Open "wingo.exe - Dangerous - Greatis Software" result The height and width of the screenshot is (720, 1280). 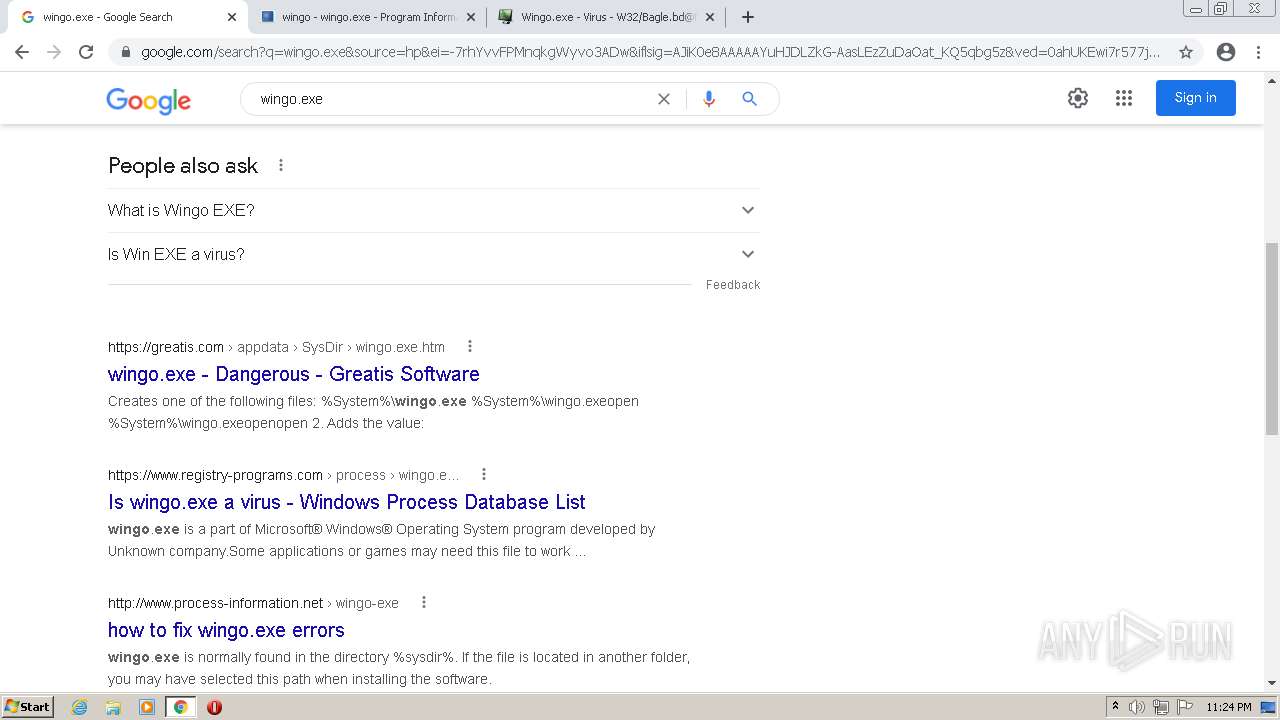[294, 374]
